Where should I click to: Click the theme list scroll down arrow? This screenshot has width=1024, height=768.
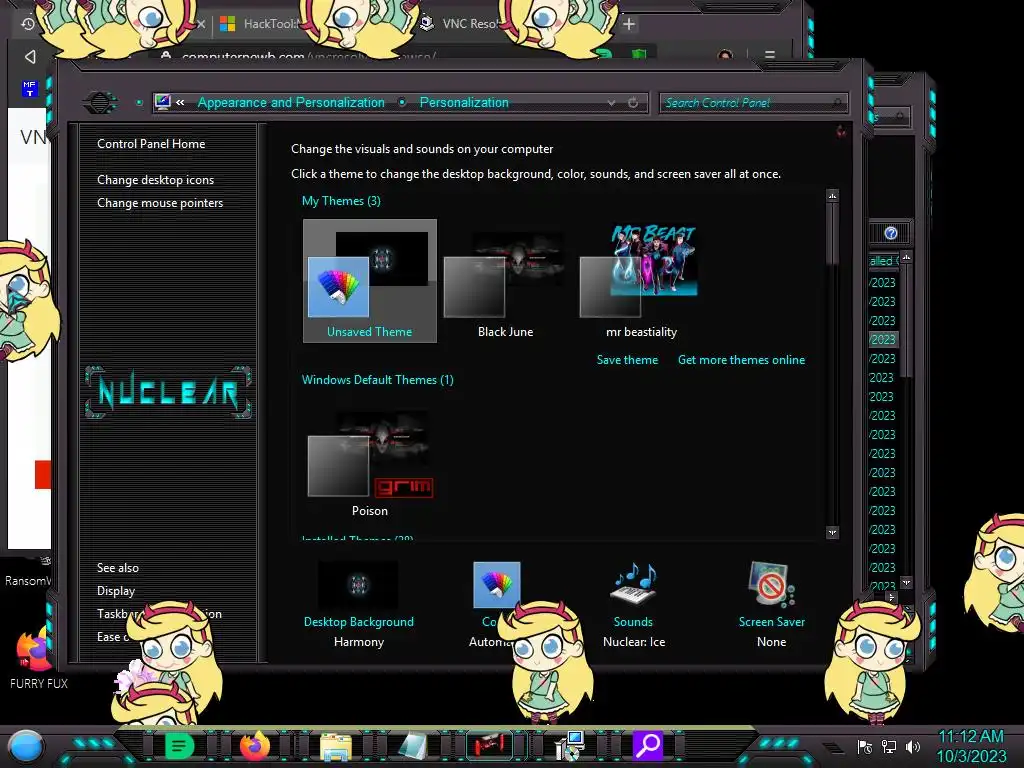[832, 532]
